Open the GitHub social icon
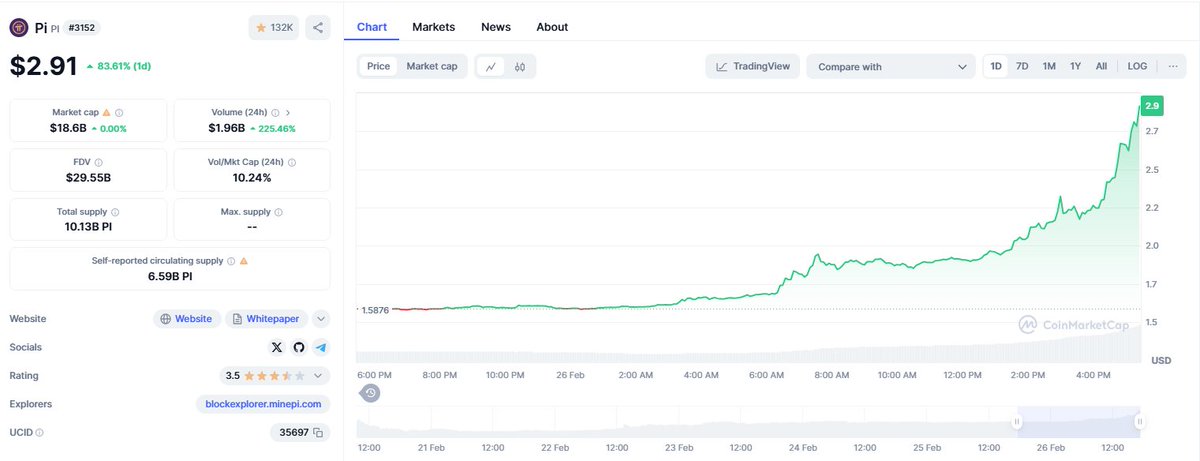Image resolution: width=1200 pixels, height=461 pixels. (298, 347)
